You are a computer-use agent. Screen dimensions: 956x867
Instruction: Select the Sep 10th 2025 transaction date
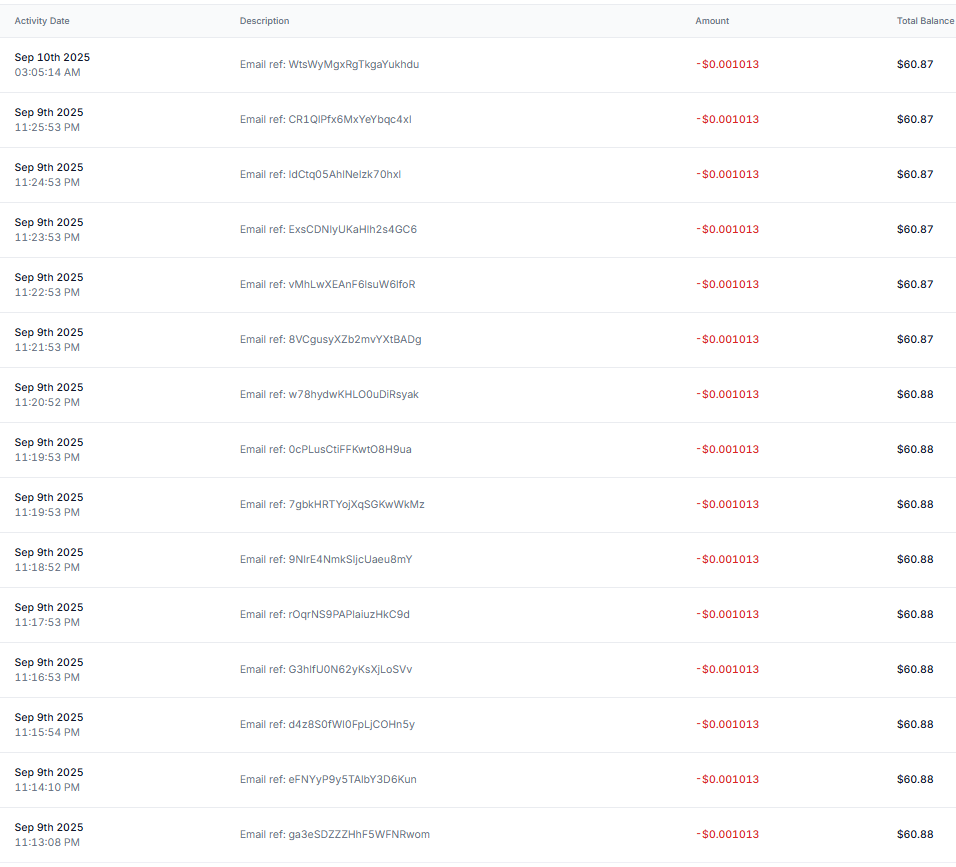click(52, 58)
